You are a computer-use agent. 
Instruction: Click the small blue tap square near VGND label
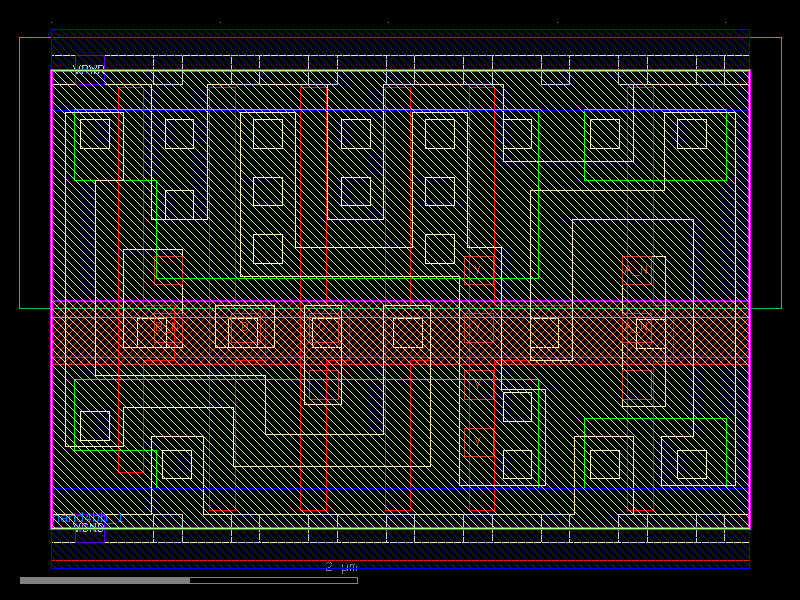coord(88,536)
